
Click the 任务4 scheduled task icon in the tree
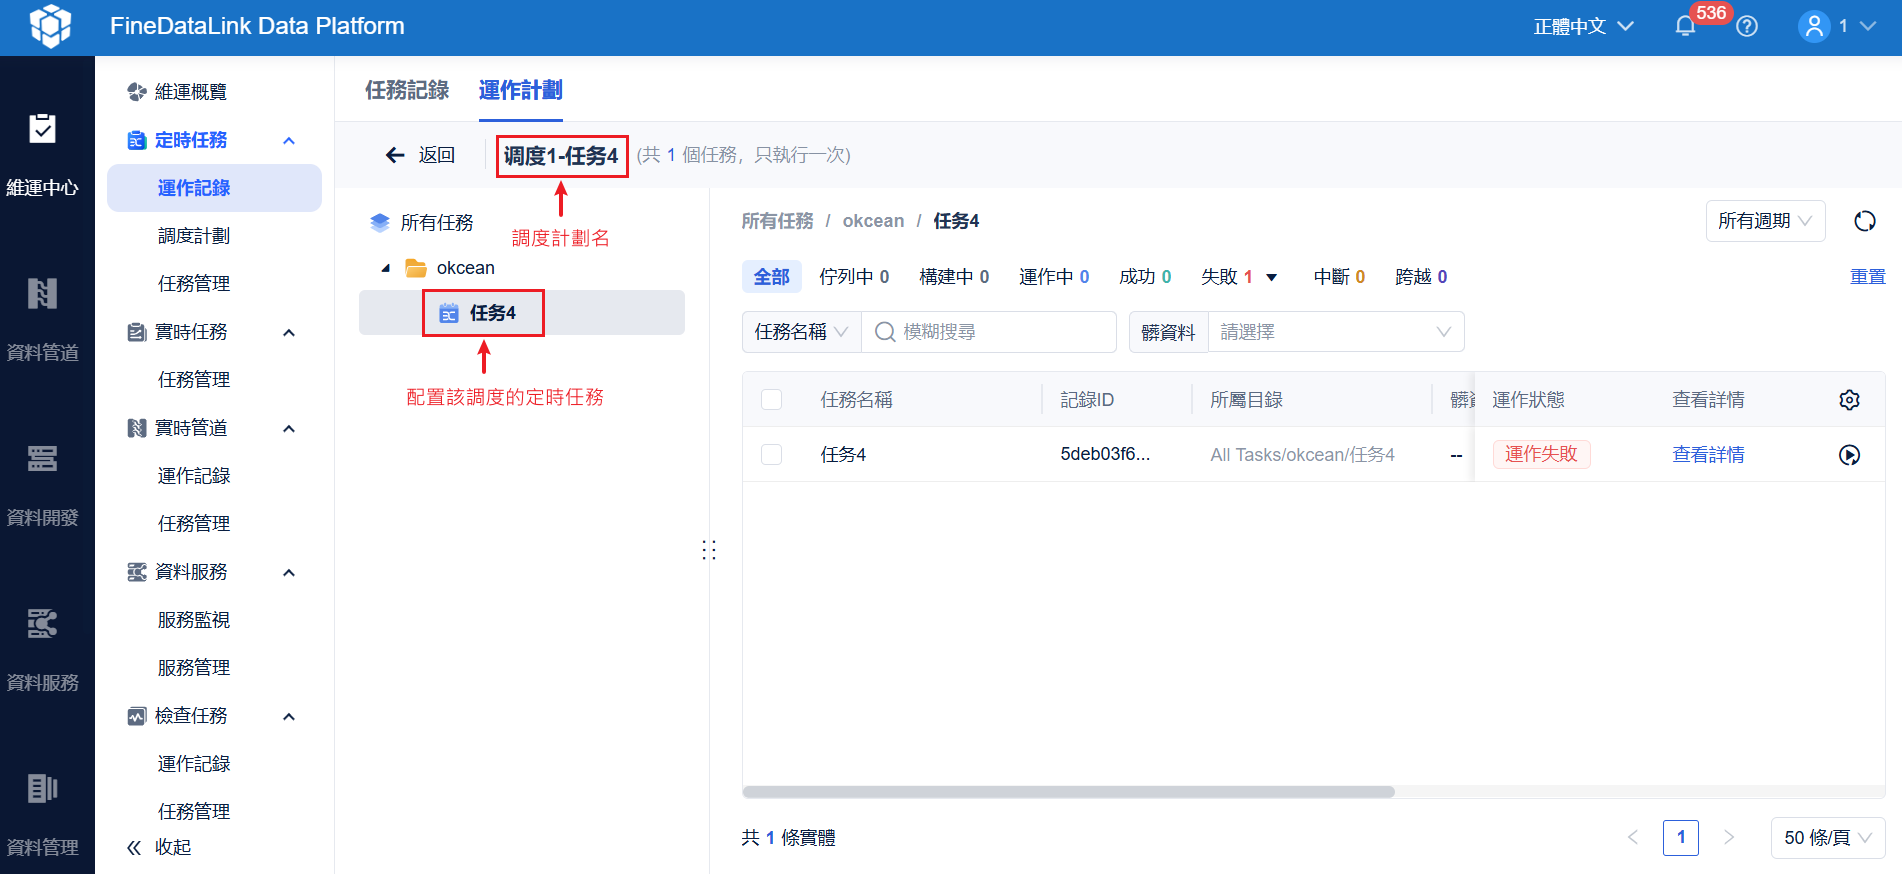click(449, 313)
